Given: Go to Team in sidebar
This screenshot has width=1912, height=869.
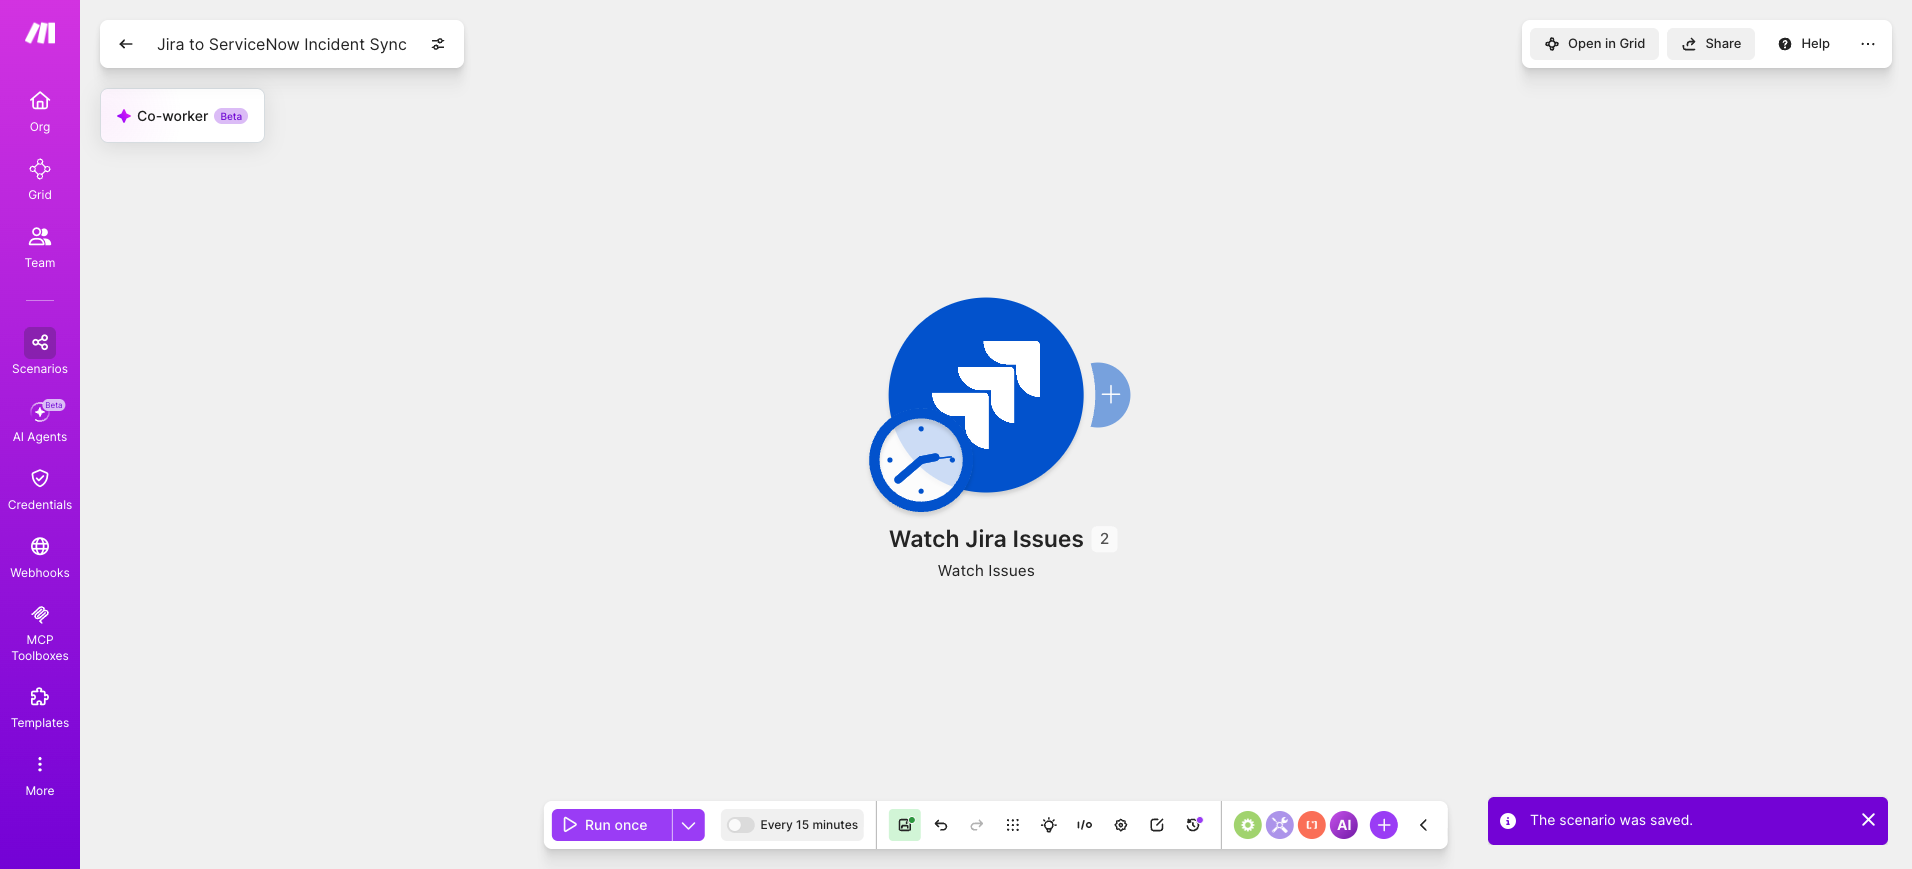Looking at the screenshot, I should [x=40, y=248].
